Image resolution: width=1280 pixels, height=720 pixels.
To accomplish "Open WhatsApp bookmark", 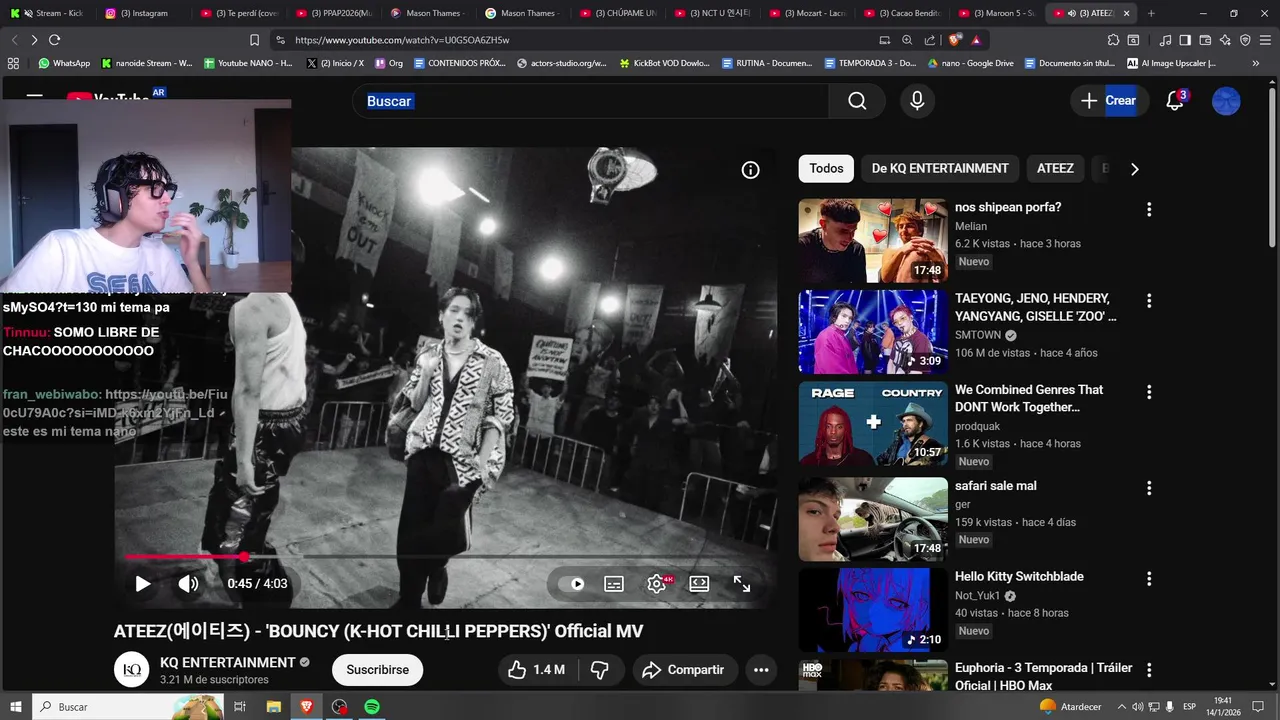I will tap(63, 63).
